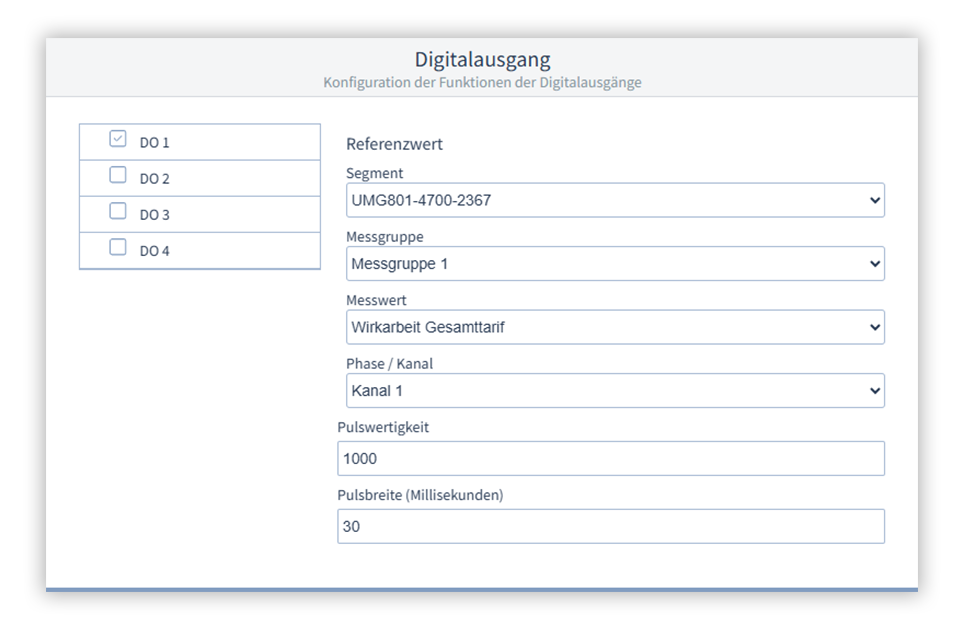This screenshot has width=963, height=630.
Task: Focus the Pulswertigkeit field containing 1000
Action: [x=610, y=459]
